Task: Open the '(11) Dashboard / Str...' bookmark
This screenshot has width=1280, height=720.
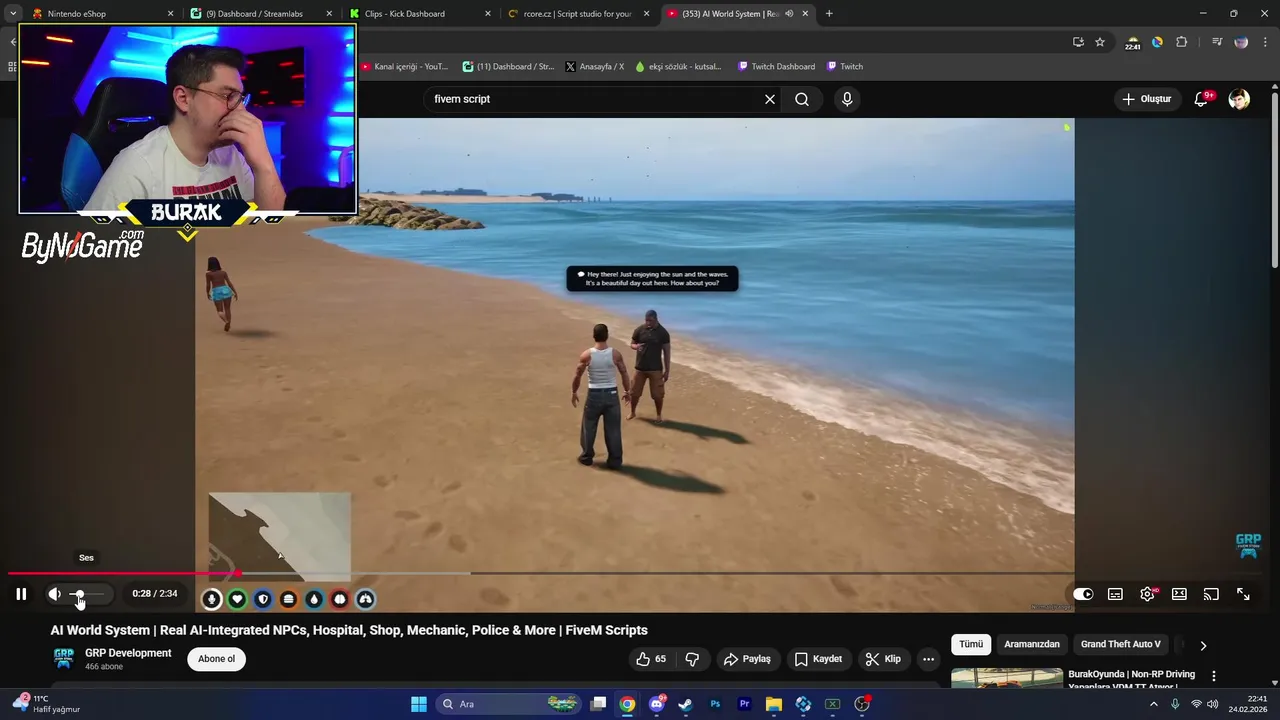Action: pos(508,66)
